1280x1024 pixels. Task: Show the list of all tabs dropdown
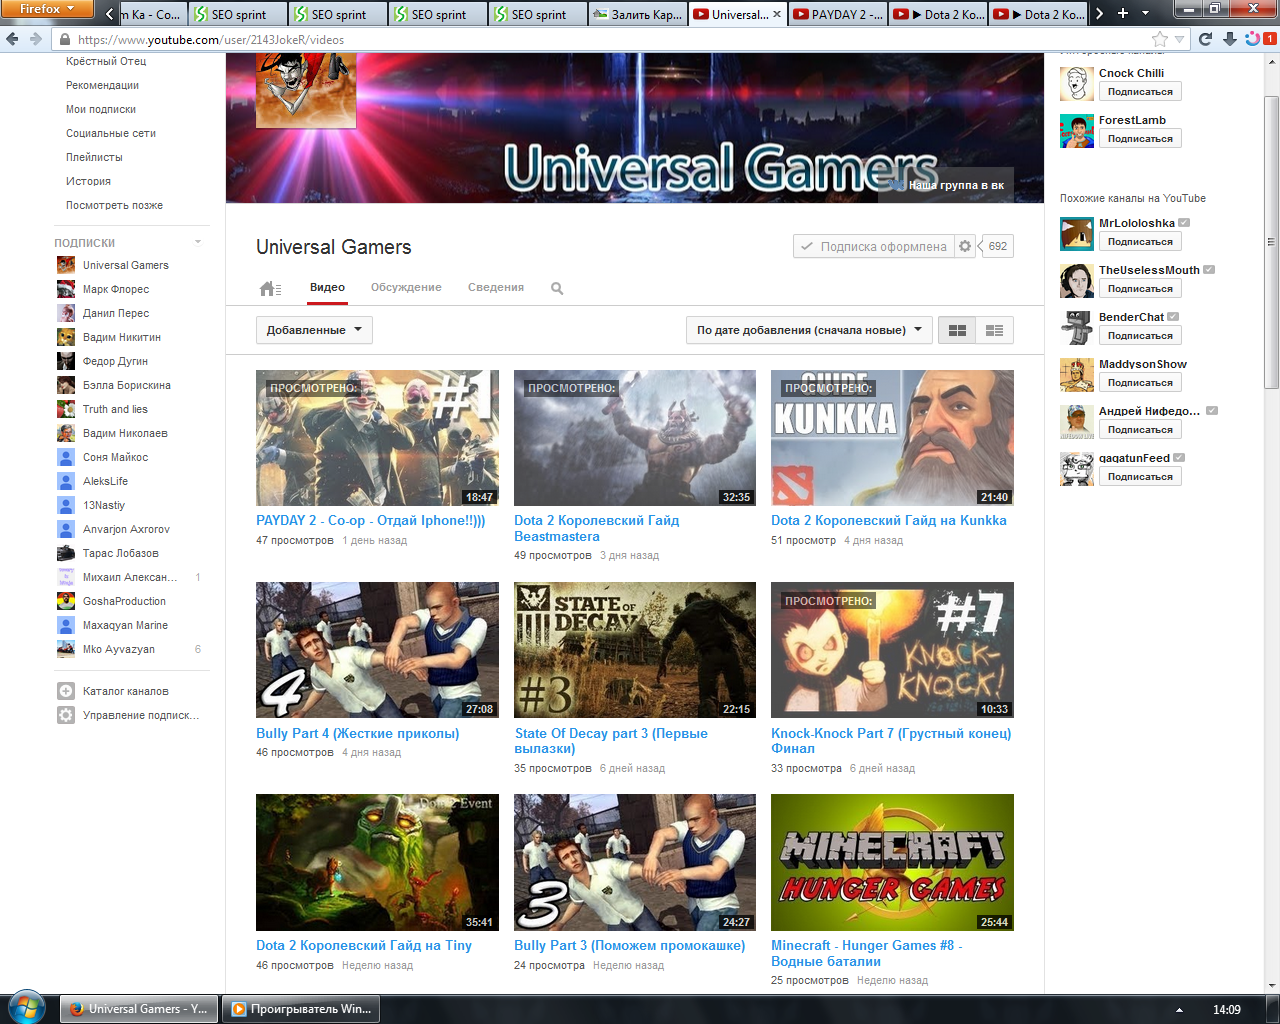(1145, 13)
